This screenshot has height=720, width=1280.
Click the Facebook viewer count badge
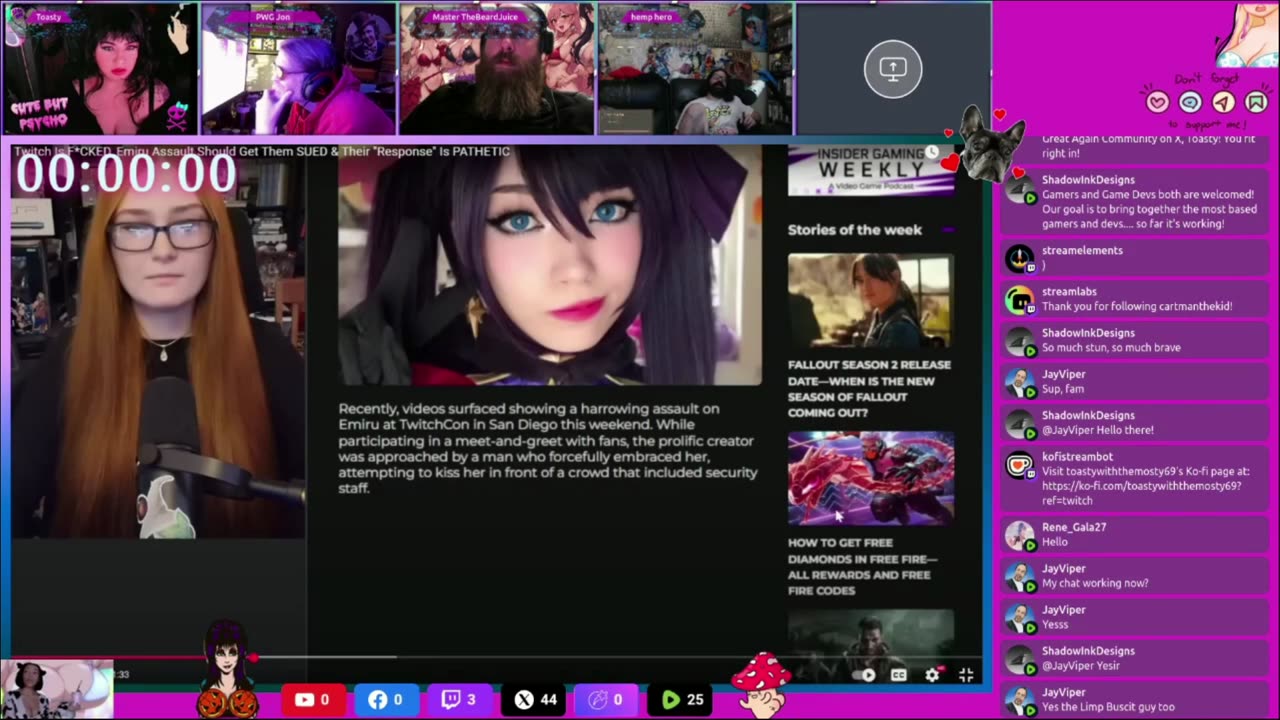385,700
